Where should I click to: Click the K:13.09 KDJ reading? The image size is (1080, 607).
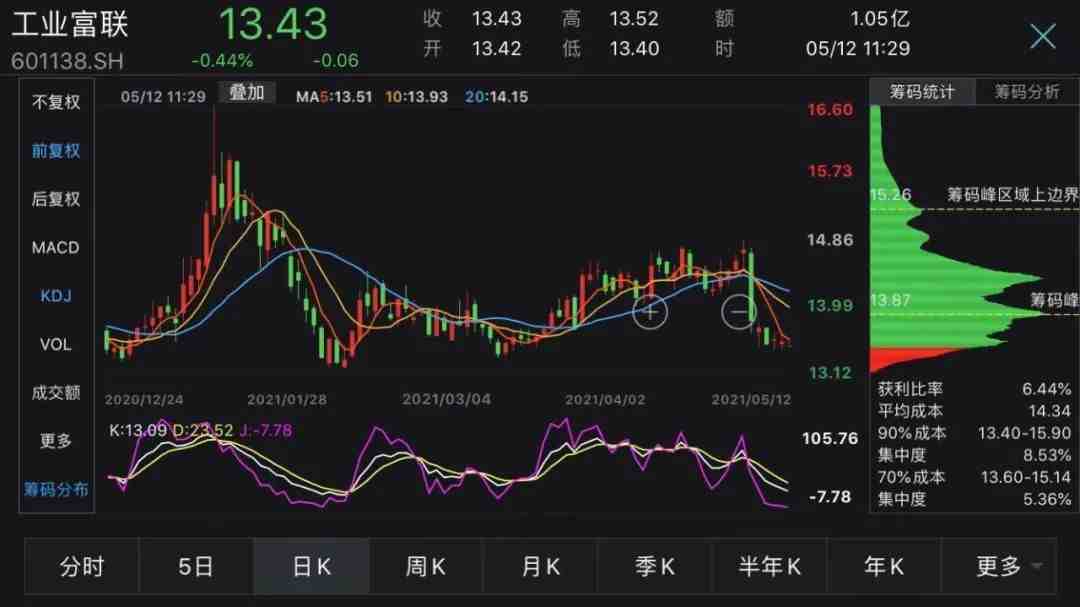[138, 431]
